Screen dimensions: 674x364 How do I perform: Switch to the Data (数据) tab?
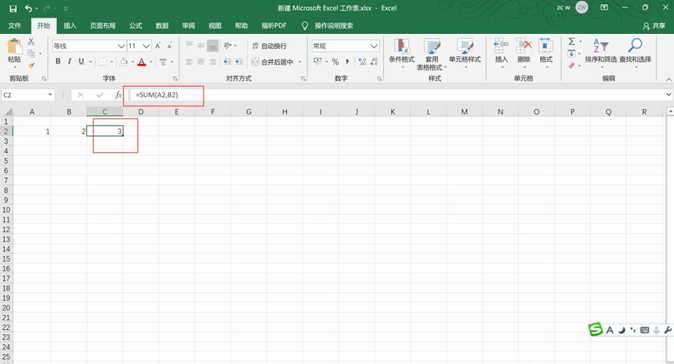click(162, 26)
